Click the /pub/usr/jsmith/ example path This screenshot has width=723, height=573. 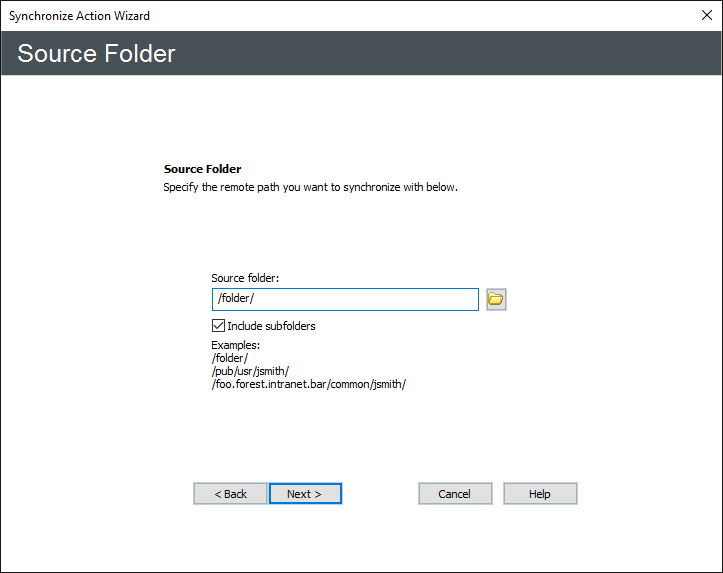pos(250,371)
